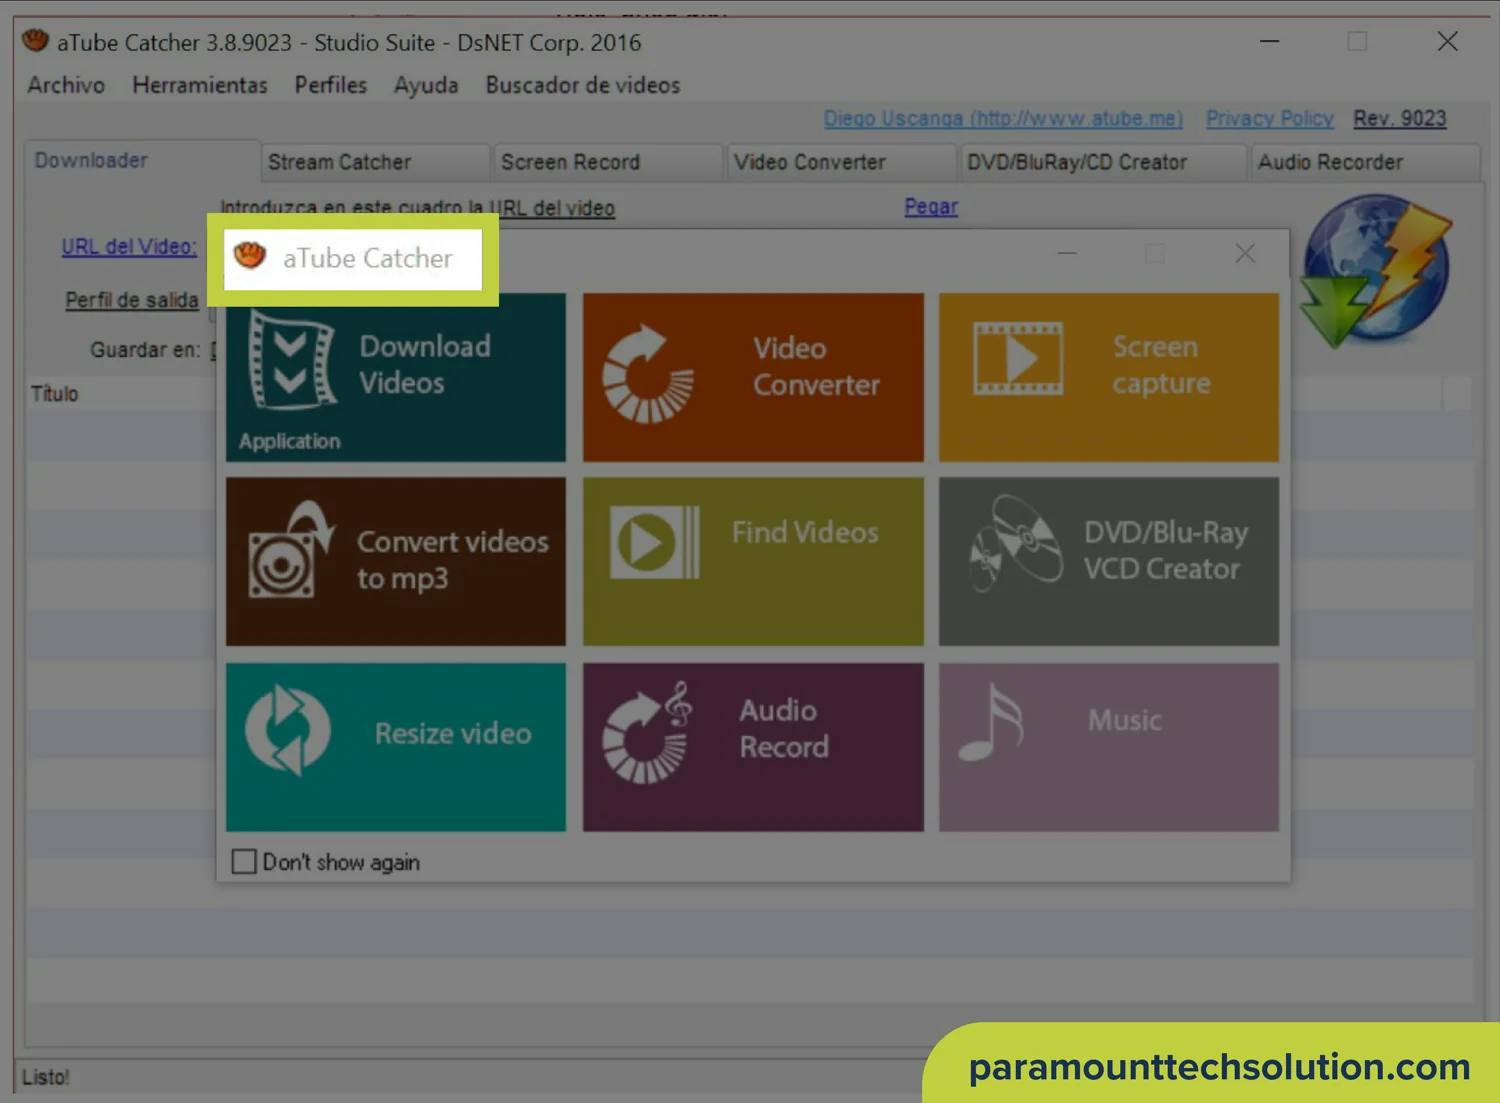
Task: Switch to the Screen Record tab
Action: tap(607, 162)
